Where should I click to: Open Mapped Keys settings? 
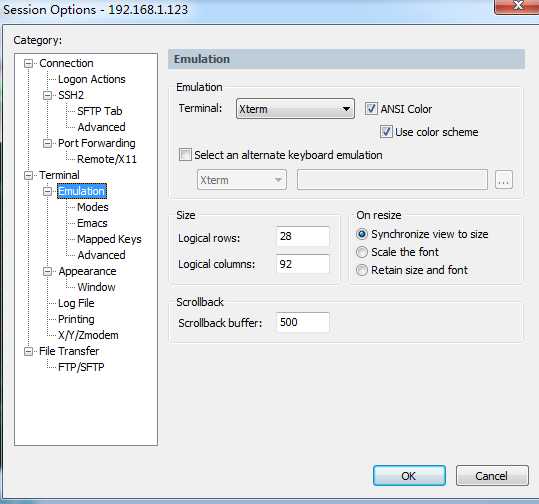tap(109, 239)
